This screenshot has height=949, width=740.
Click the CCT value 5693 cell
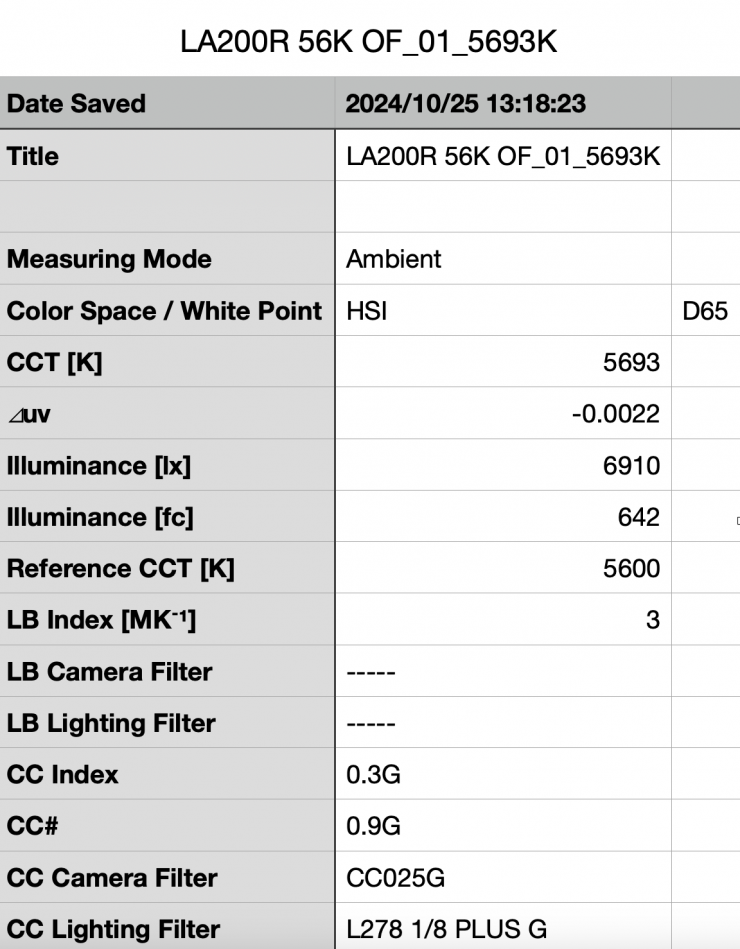click(x=503, y=362)
